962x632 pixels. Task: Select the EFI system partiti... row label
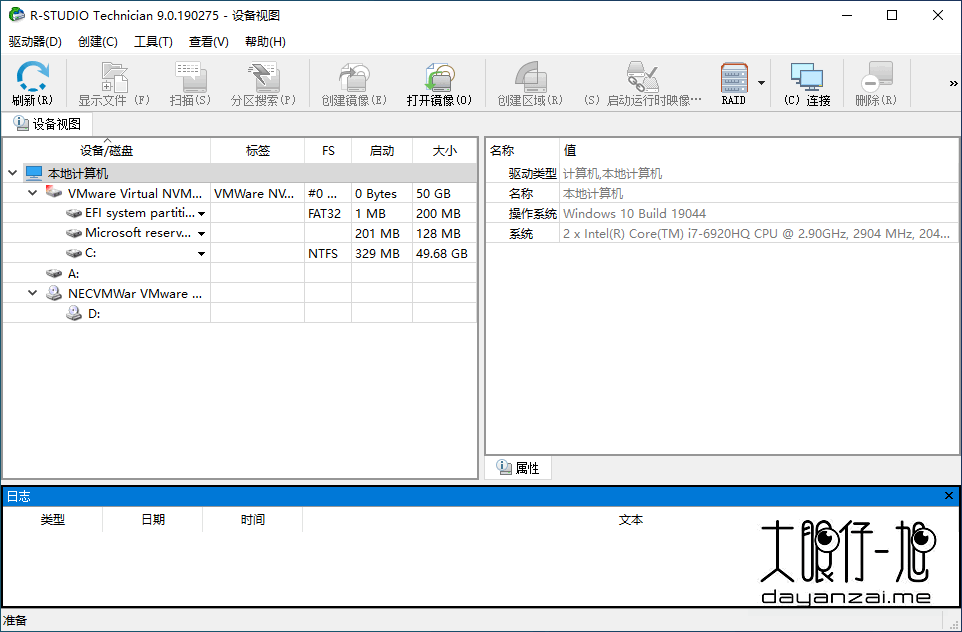pos(140,213)
